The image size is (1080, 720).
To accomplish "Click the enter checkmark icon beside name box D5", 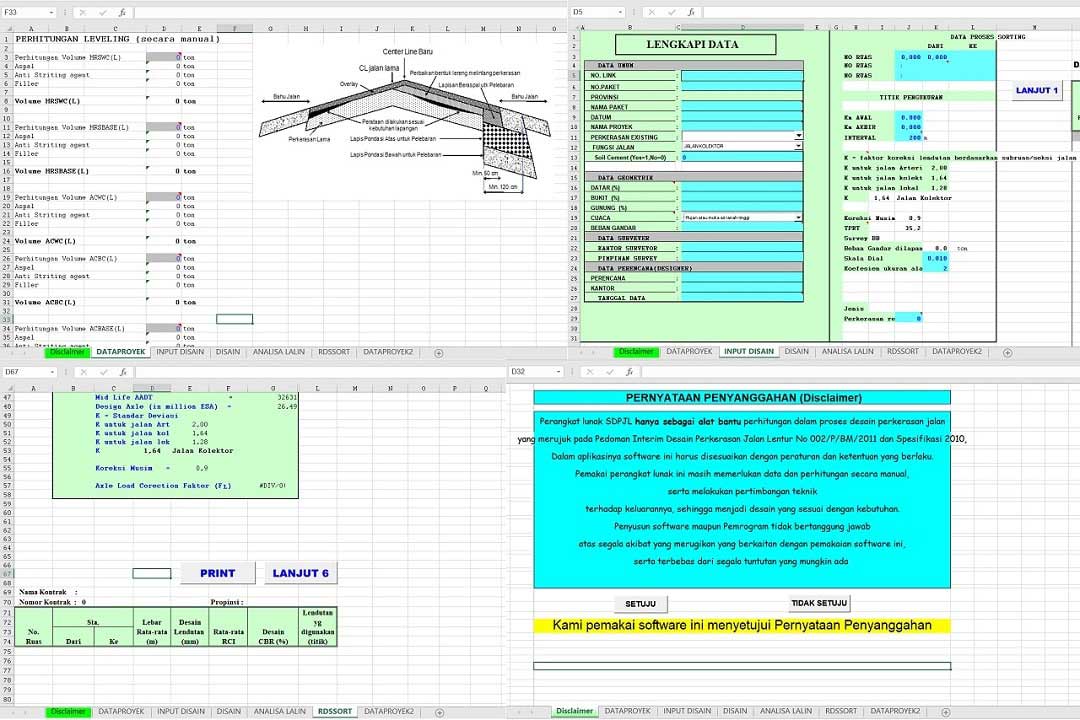I will click(x=671, y=12).
